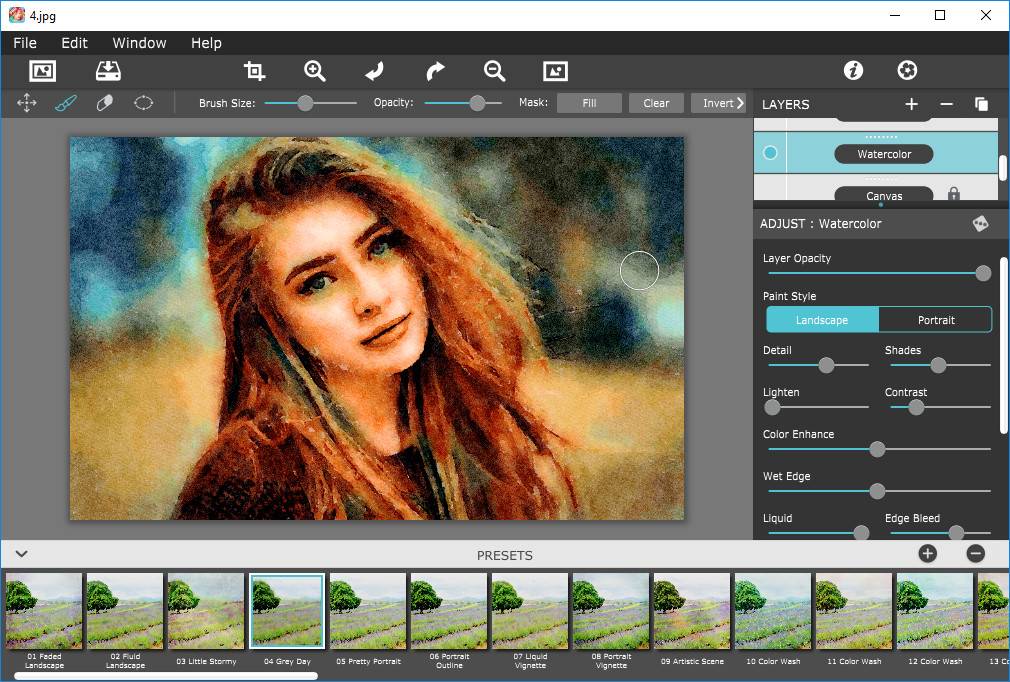Select the move/pan tool
This screenshot has height=682, width=1010.
pyautogui.click(x=26, y=103)
